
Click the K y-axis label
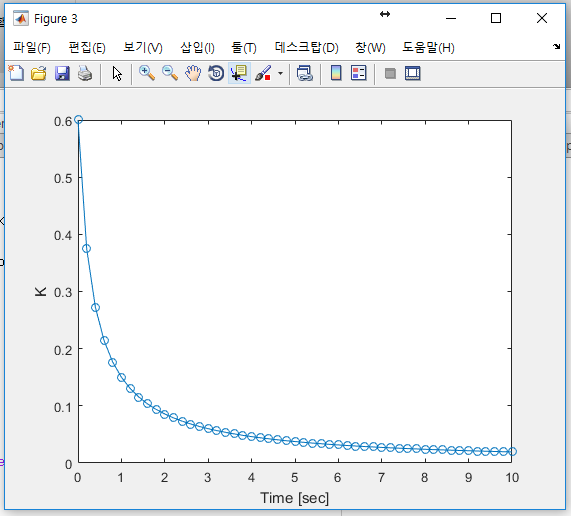point(40,291)
